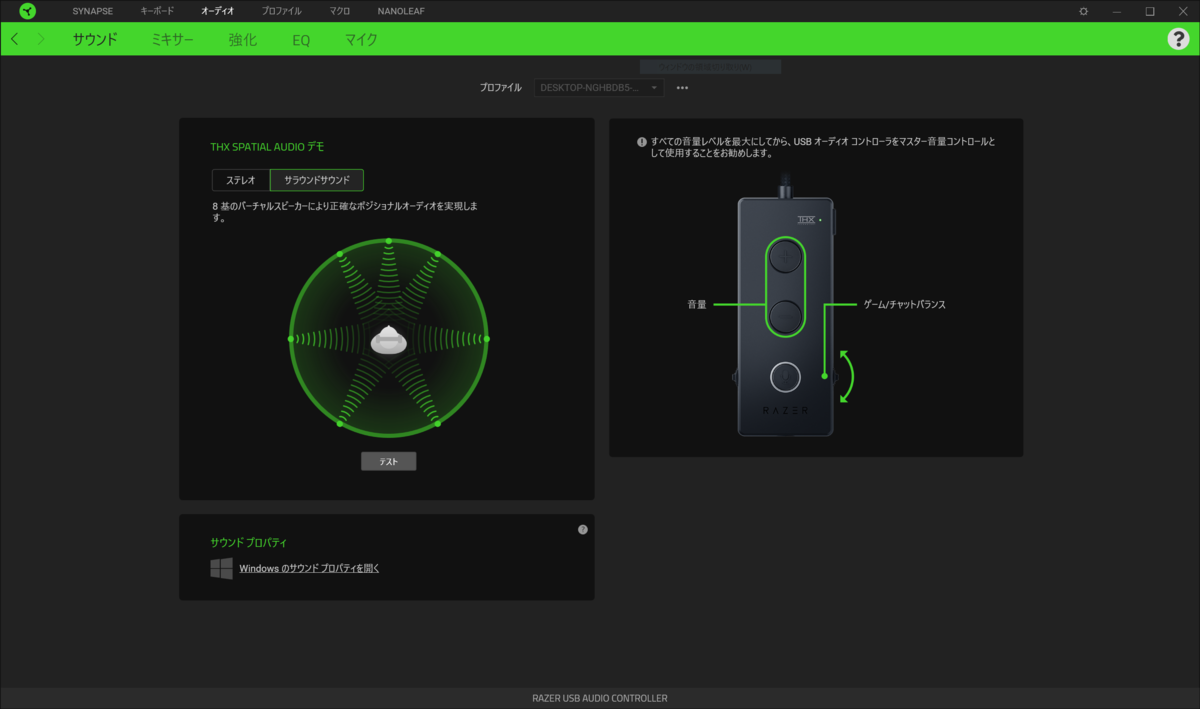
Task: Switch to the サウンド subtab
Action: pos(95,40)
